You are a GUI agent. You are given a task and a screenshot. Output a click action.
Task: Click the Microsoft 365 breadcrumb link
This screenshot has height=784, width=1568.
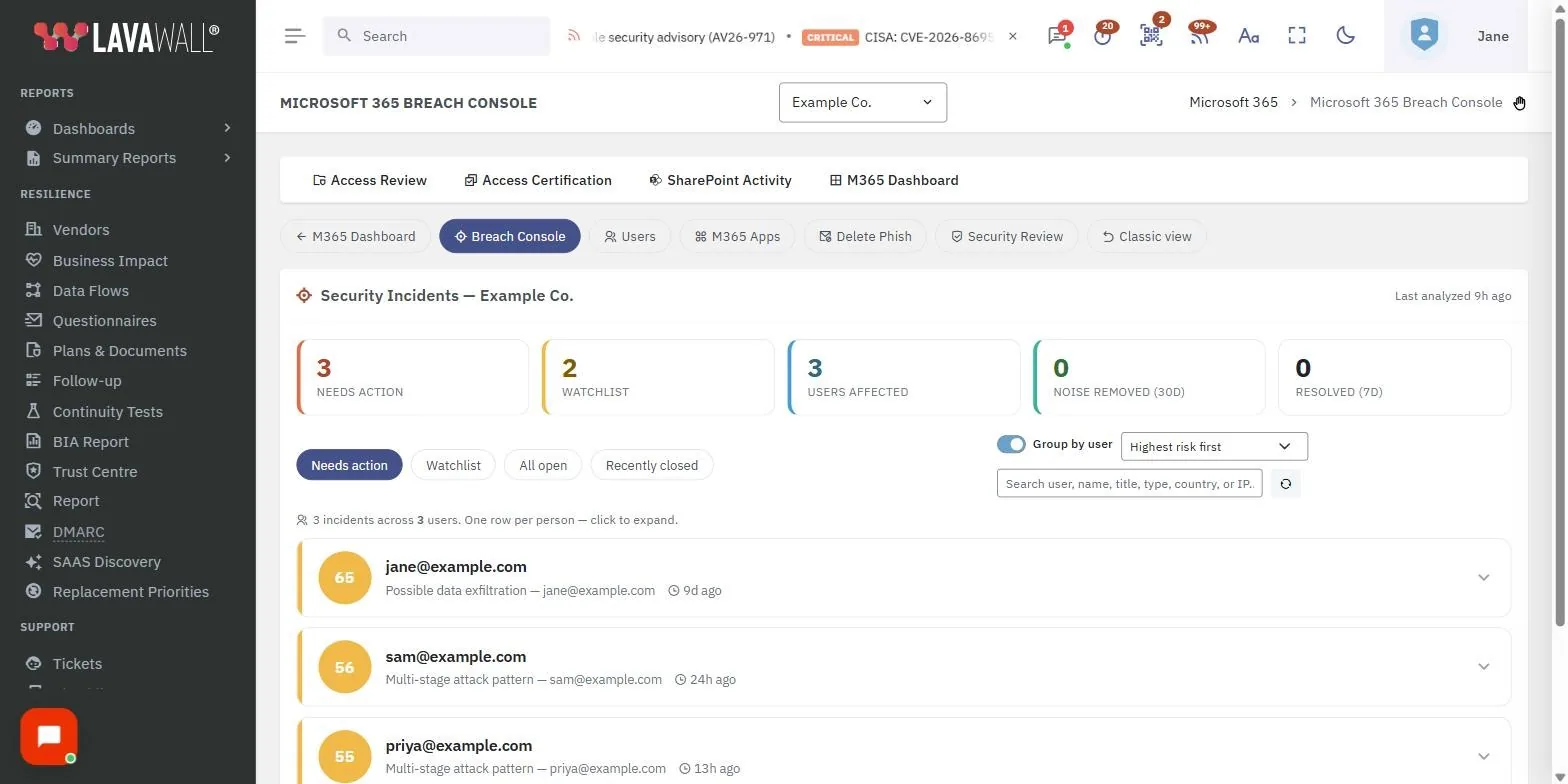1233,102
